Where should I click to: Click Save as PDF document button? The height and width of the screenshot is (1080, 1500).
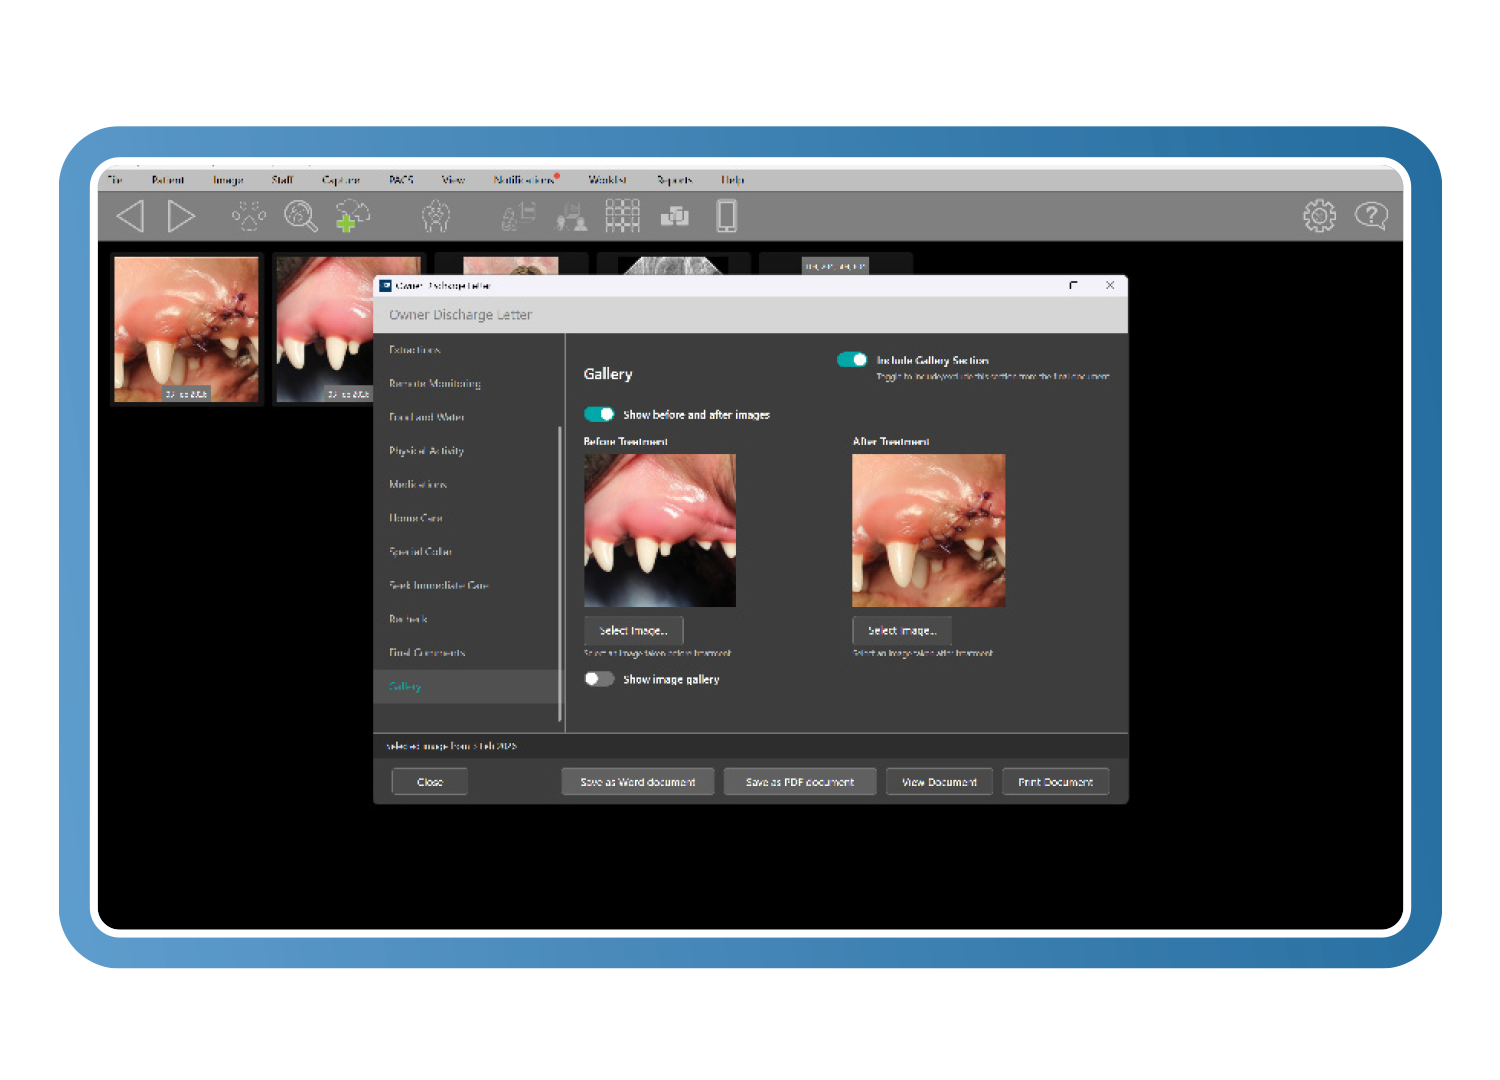799,782
